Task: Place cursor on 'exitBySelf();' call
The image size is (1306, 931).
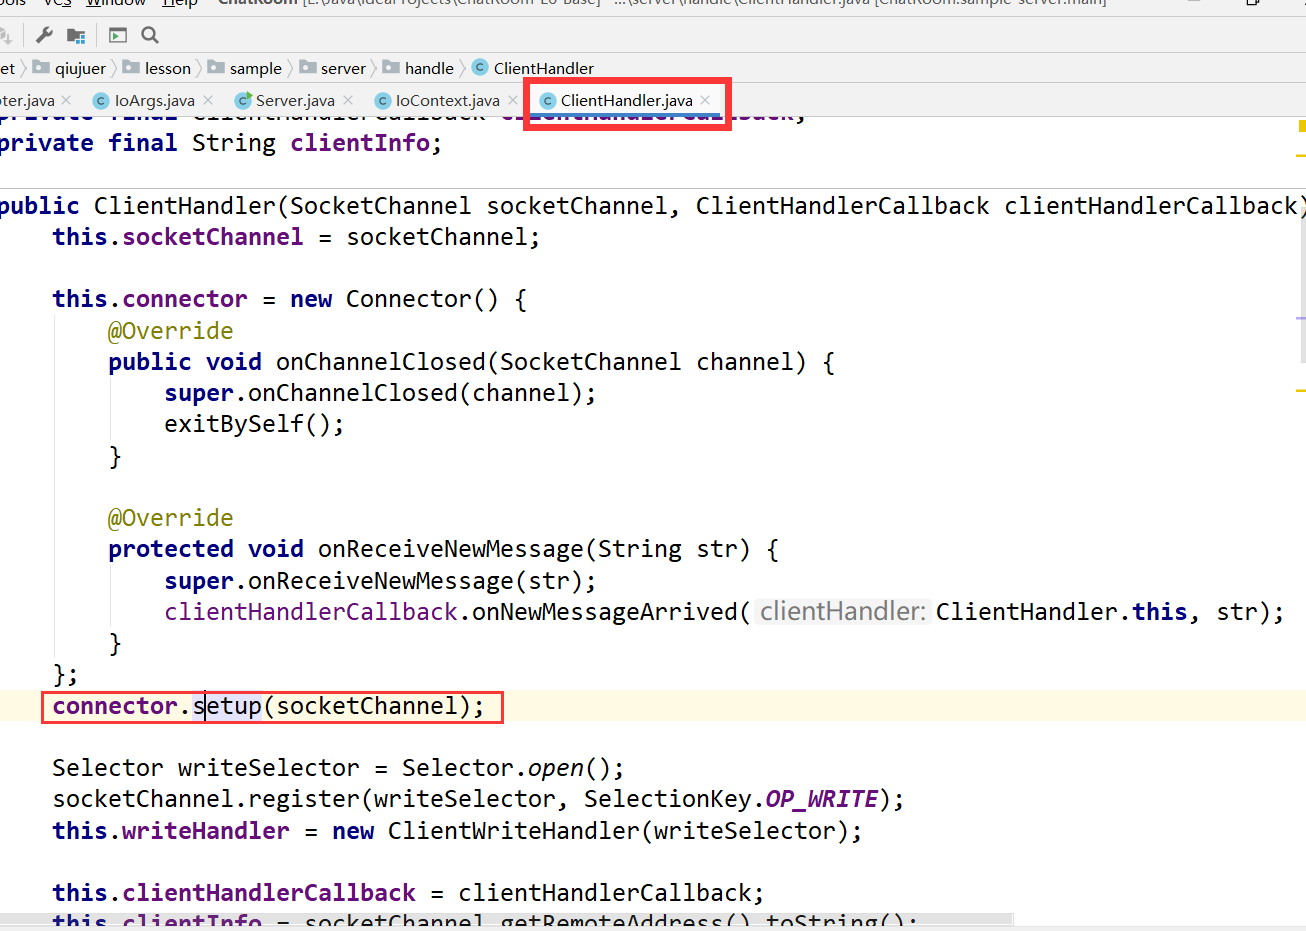Action: click(x=254, y=424)
